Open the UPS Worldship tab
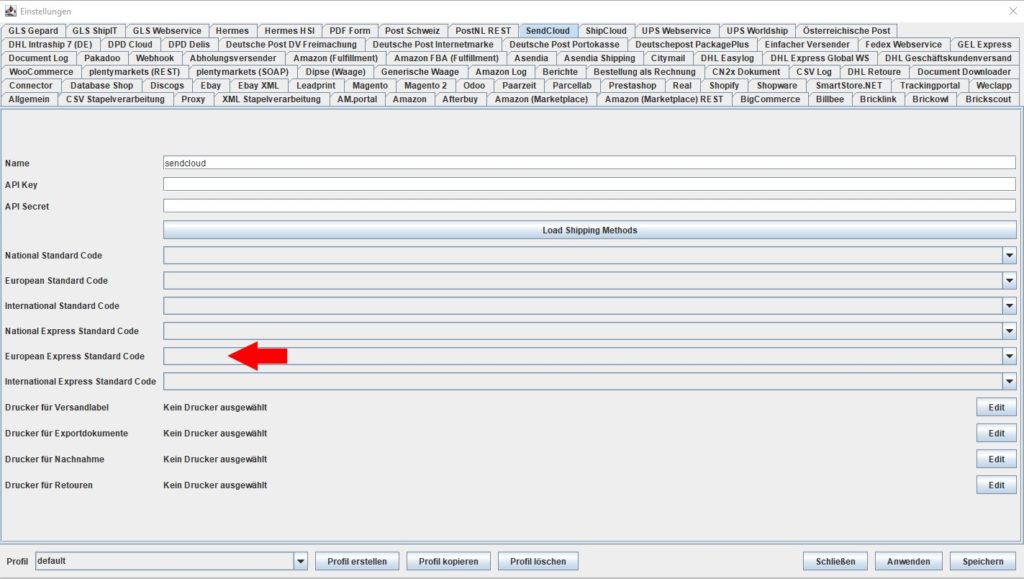The width and height of the screenshot is (1024, 579). coord(757,31)
